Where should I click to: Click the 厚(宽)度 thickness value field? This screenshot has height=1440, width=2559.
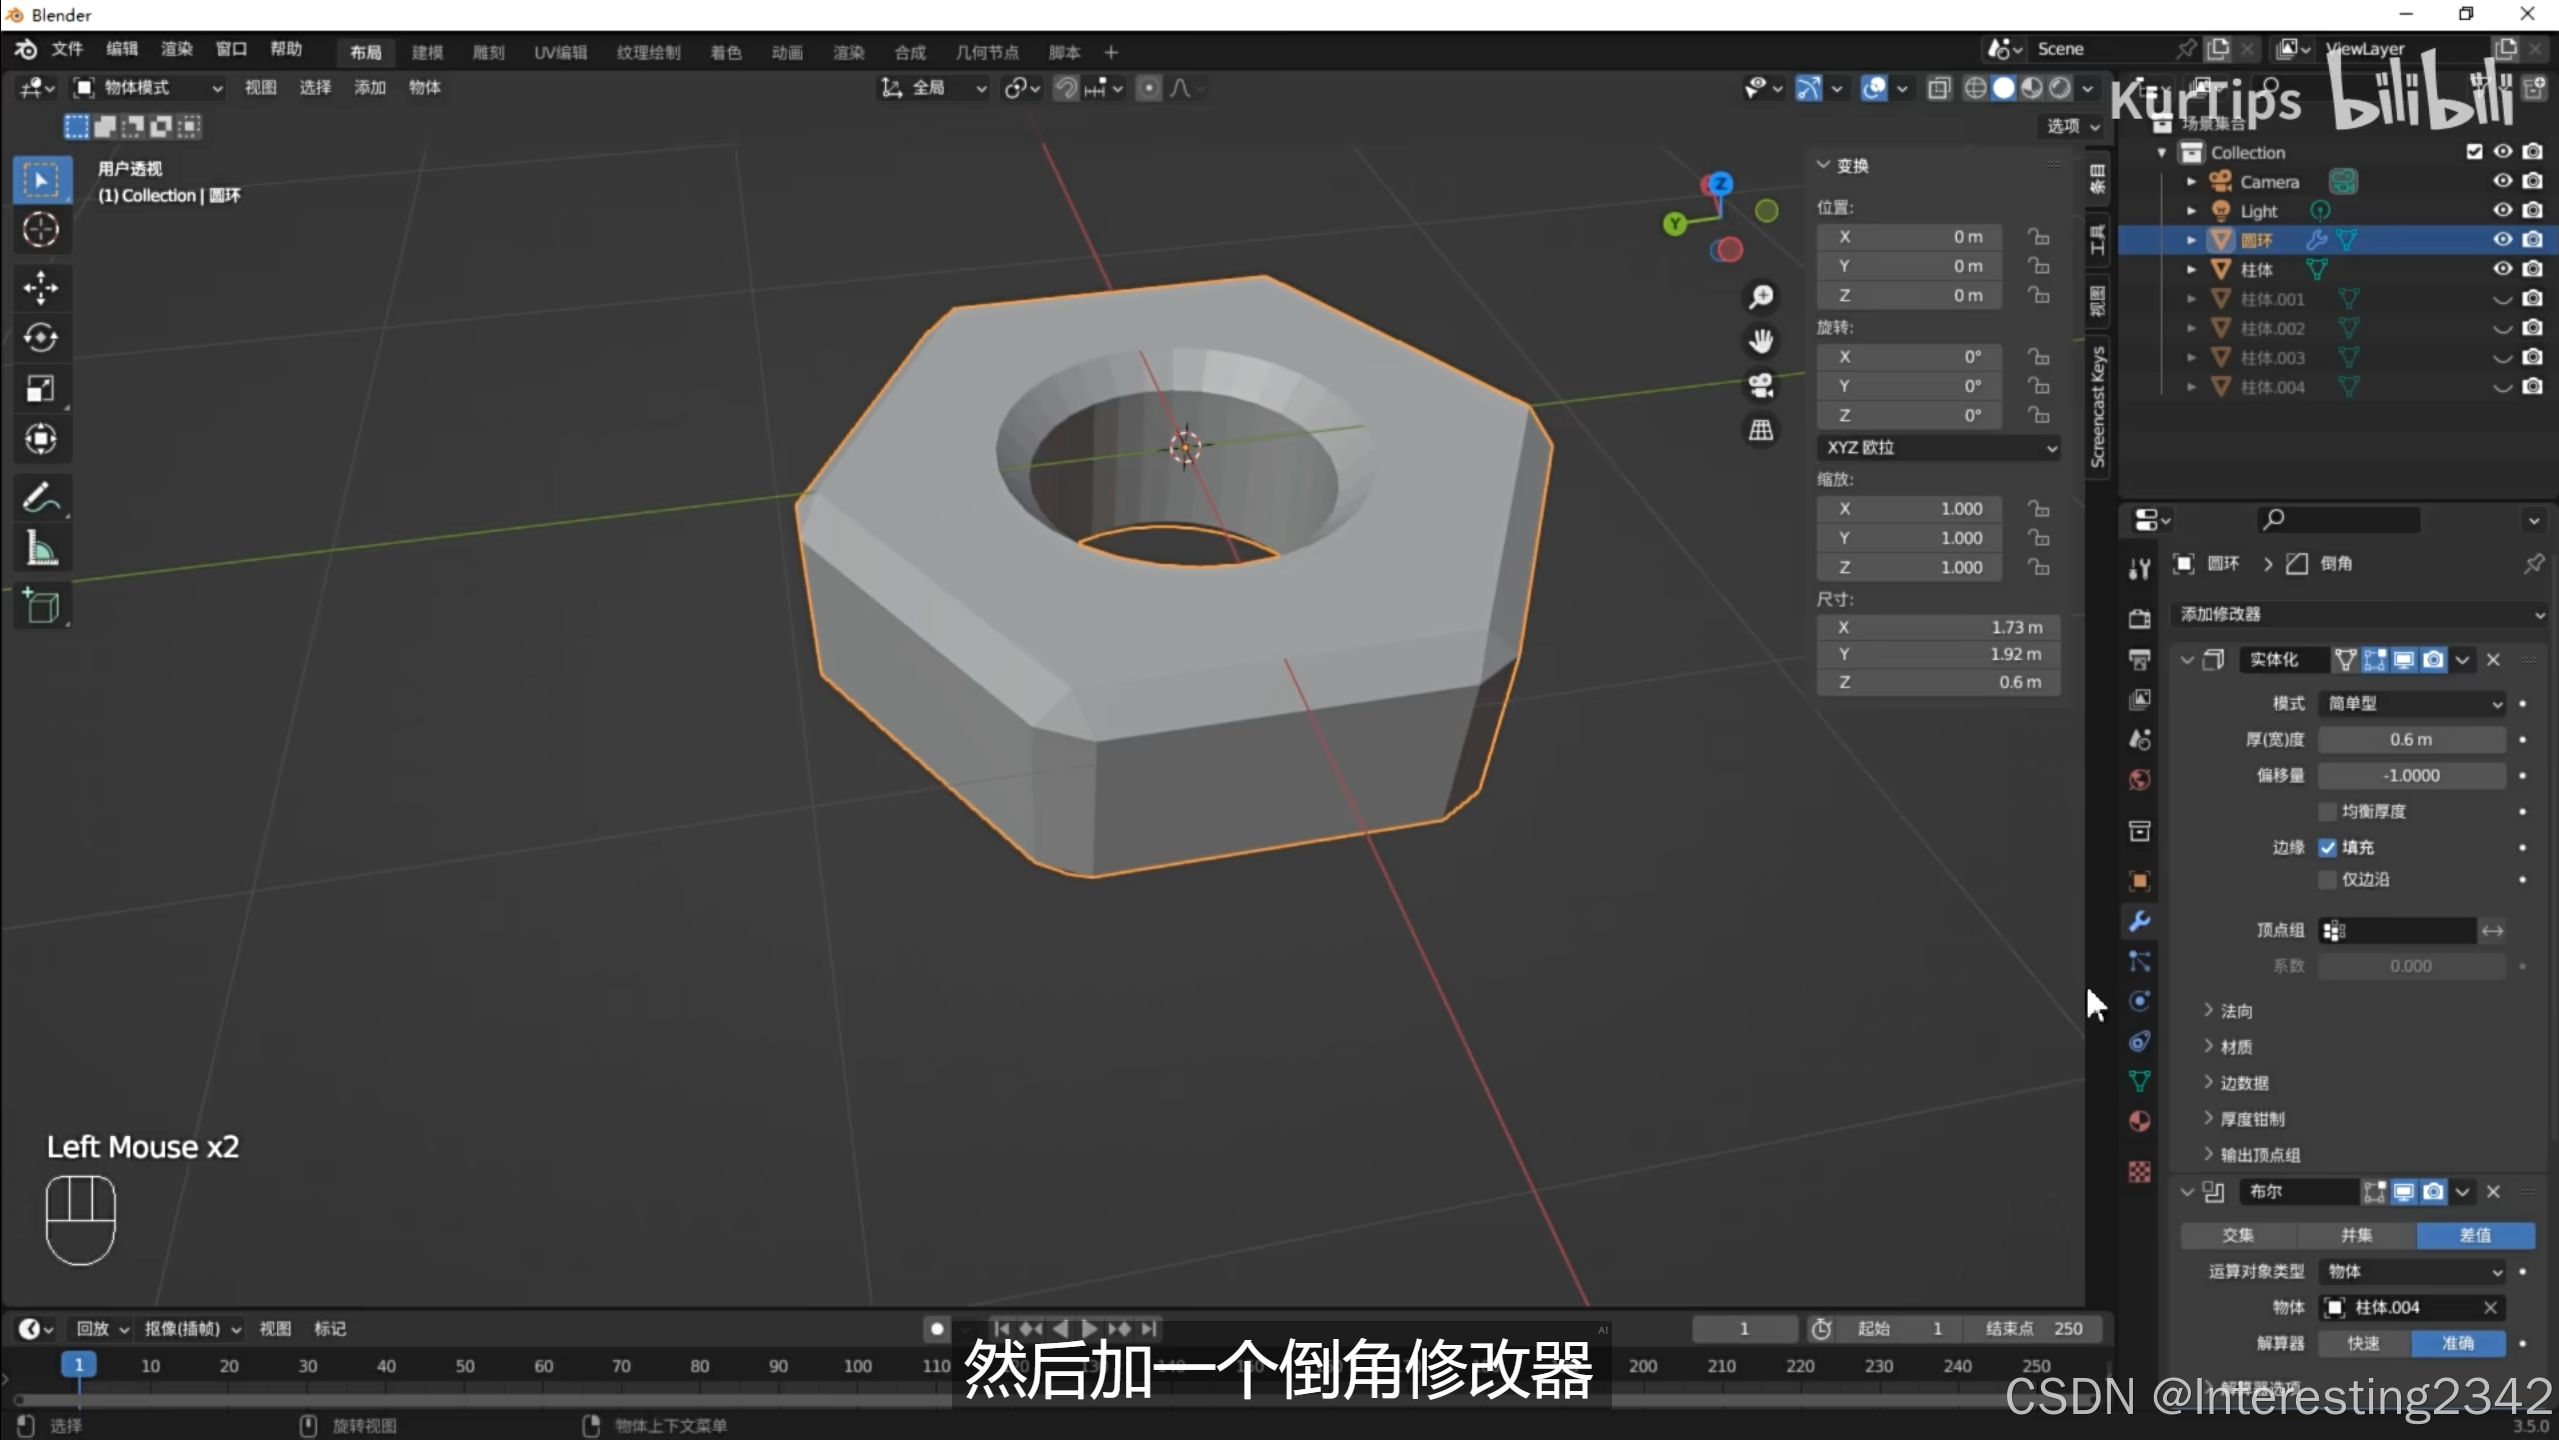[2411, 739]
